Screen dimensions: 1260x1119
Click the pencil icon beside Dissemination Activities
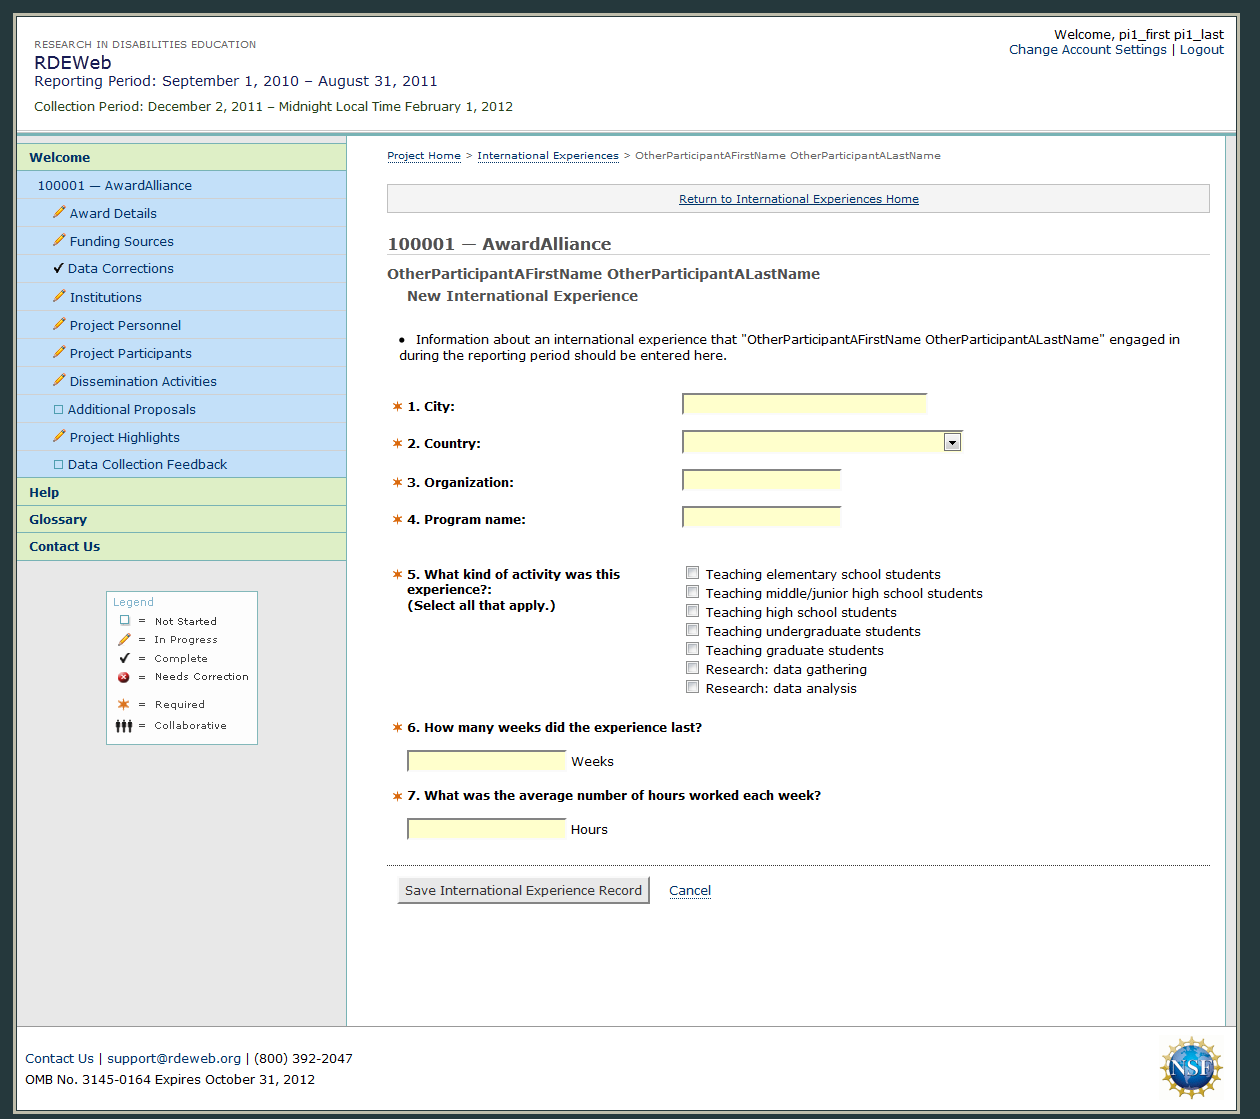pos(59,381)
